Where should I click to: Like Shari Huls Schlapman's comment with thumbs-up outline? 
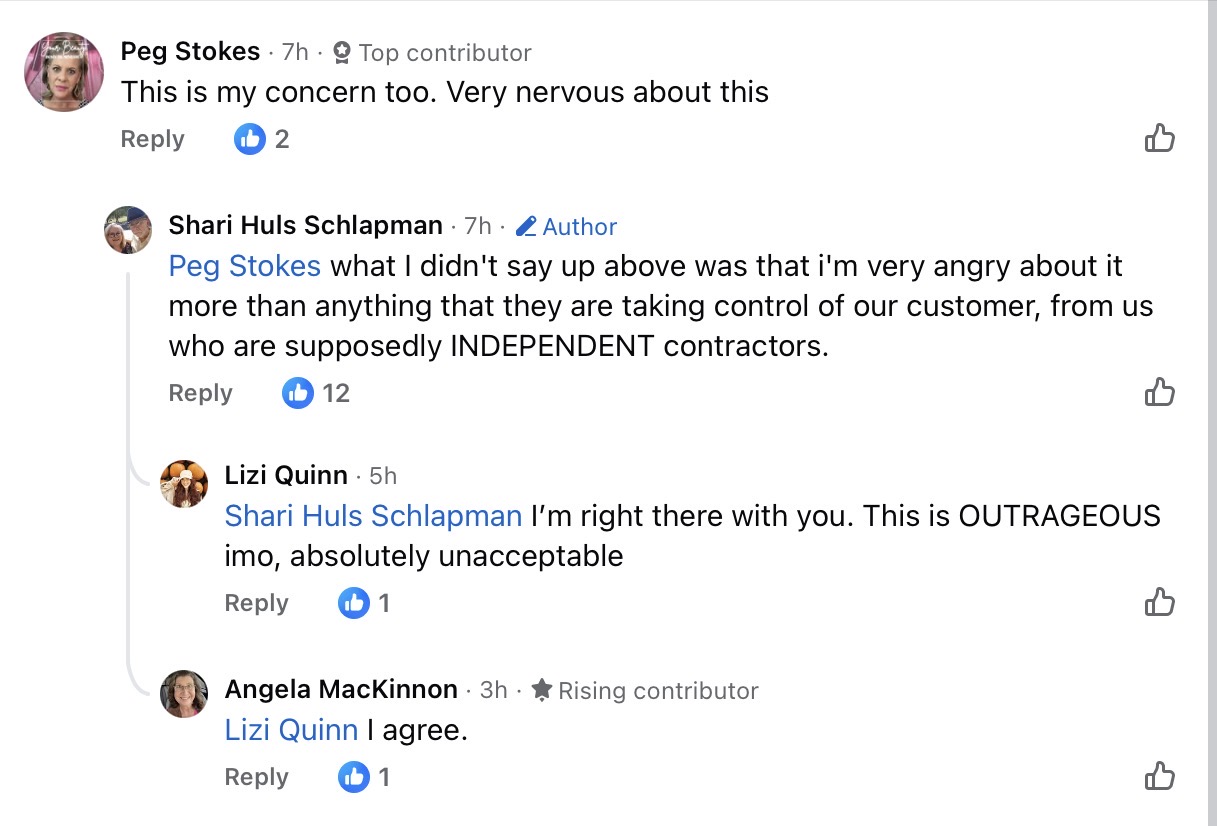click(x=1159, y=392)
